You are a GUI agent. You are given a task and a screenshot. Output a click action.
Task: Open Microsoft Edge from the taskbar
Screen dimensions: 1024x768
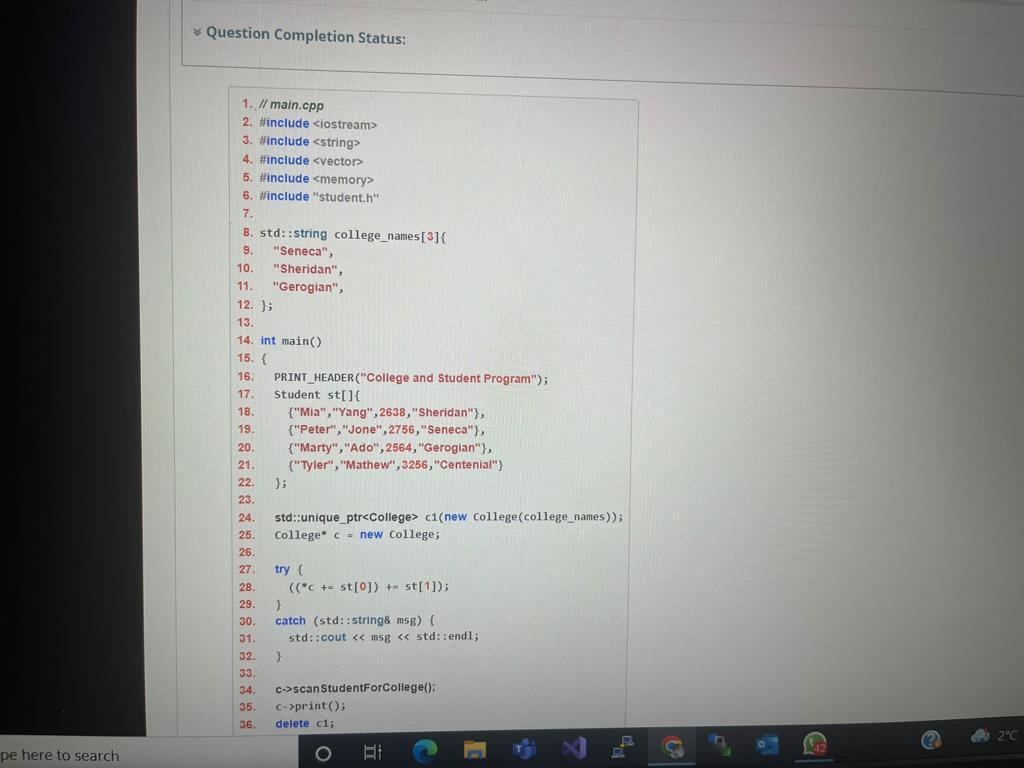(424, 749)
